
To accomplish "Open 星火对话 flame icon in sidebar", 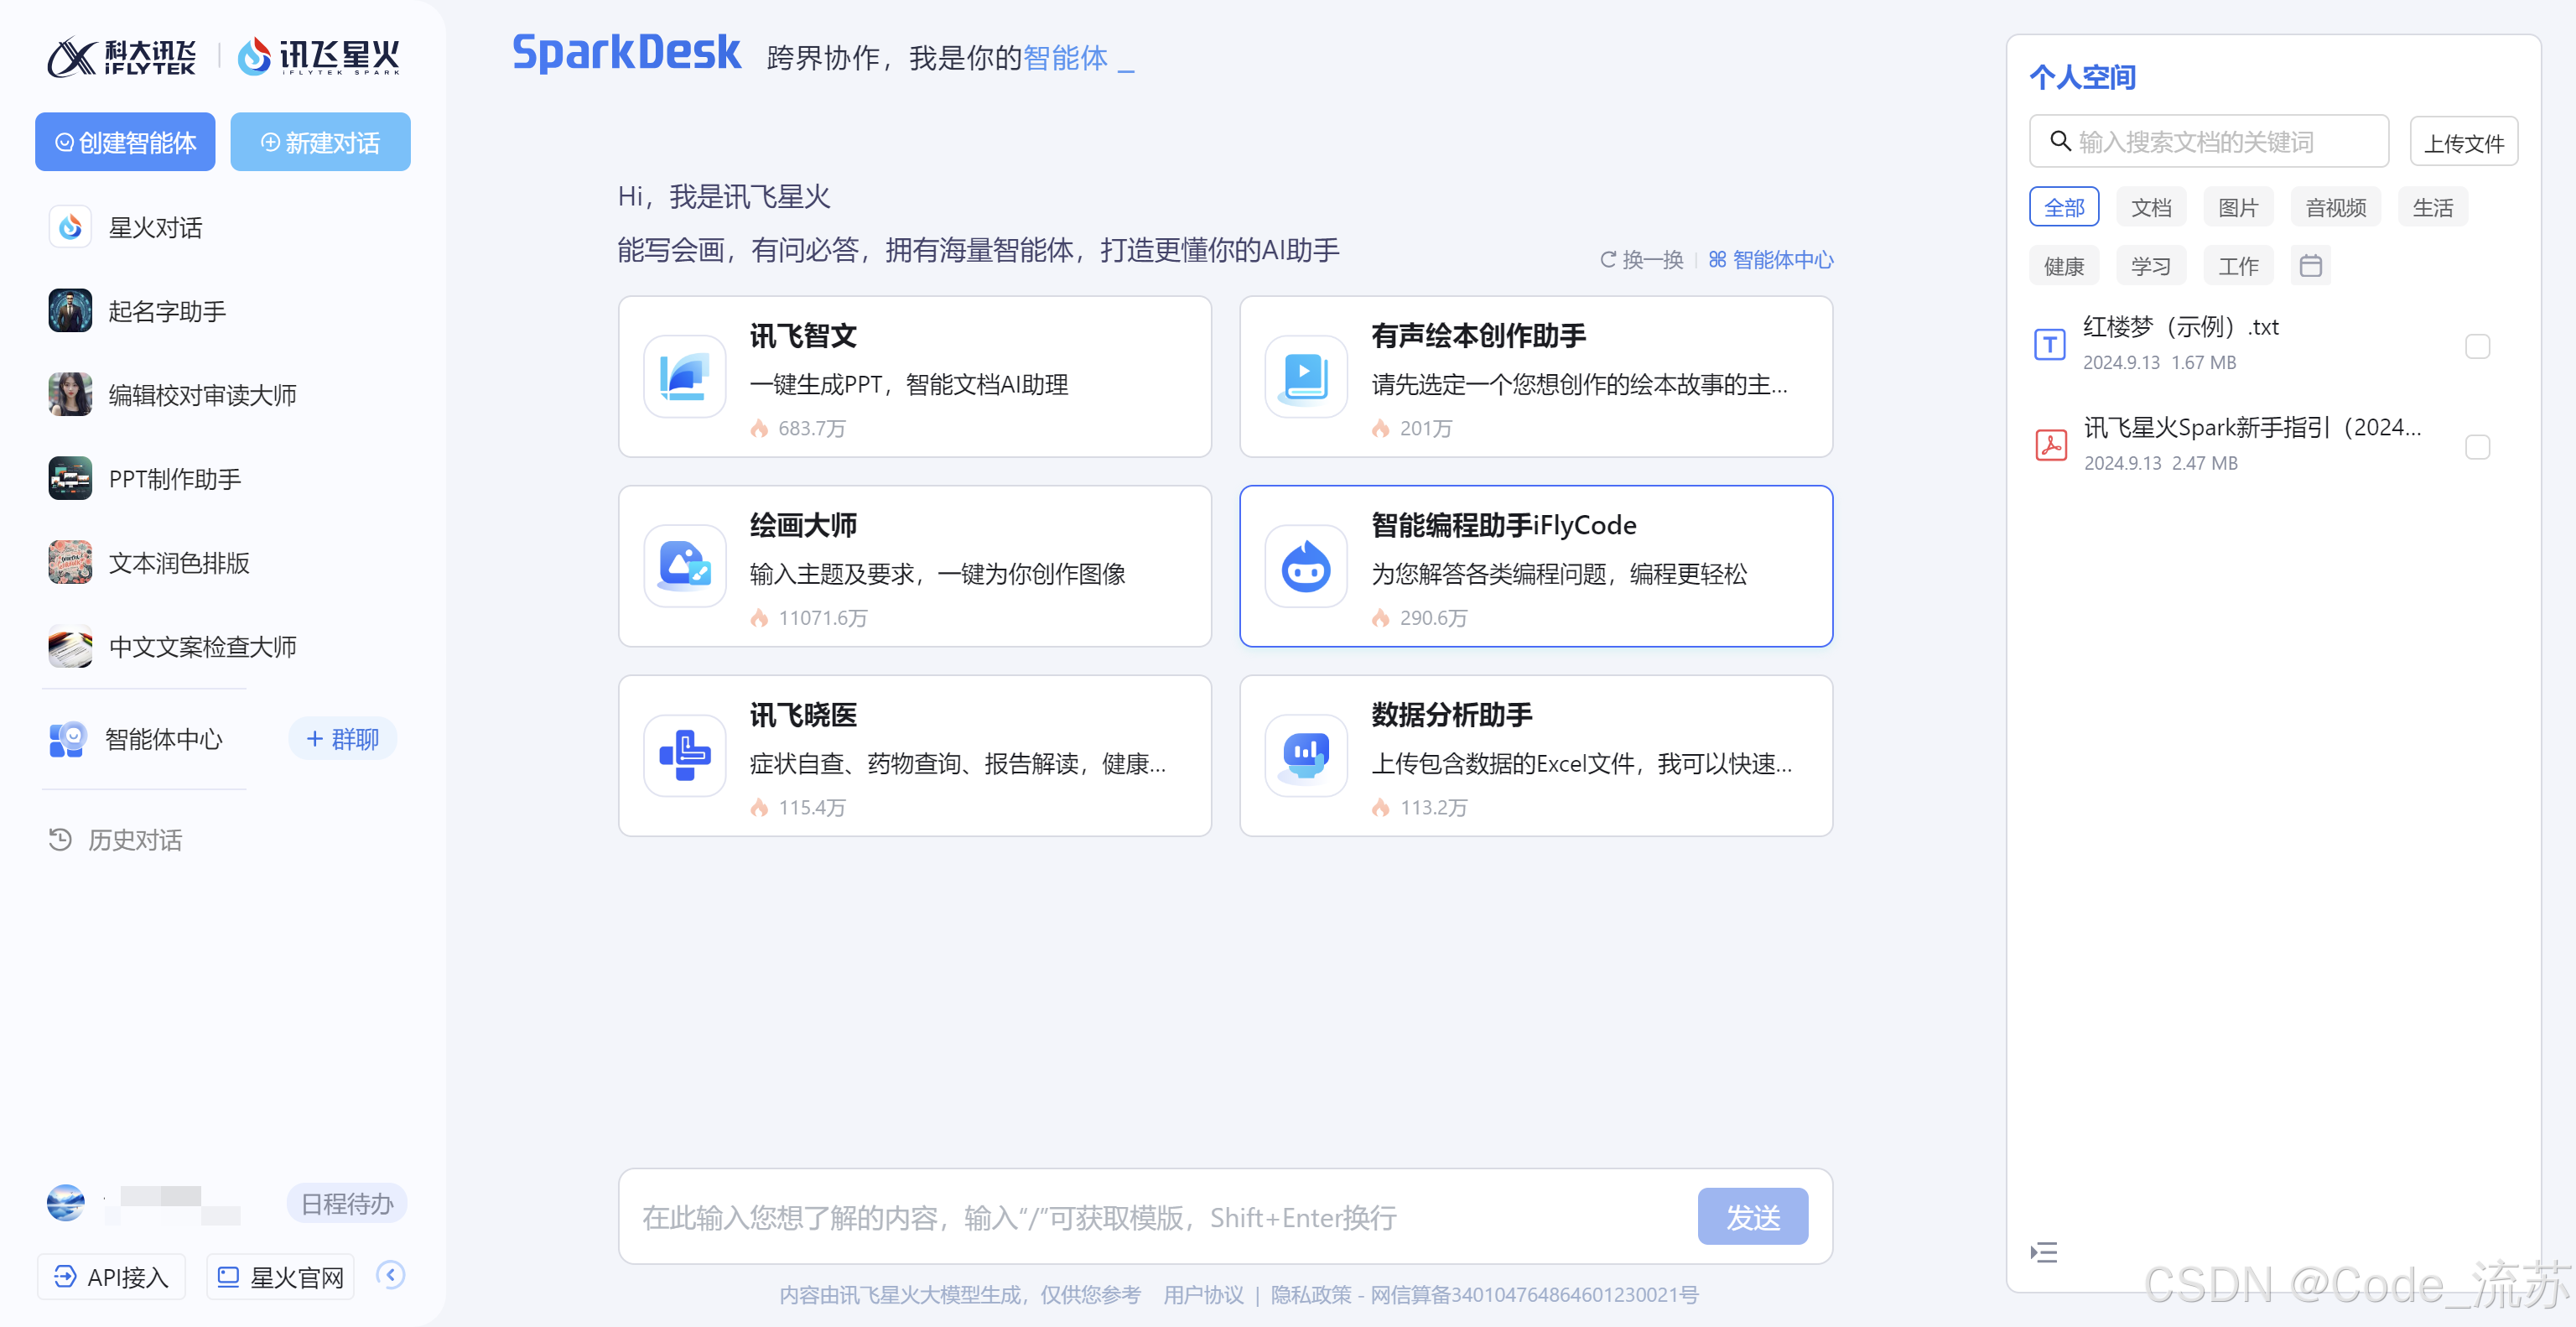I will [x=70, y=227].
